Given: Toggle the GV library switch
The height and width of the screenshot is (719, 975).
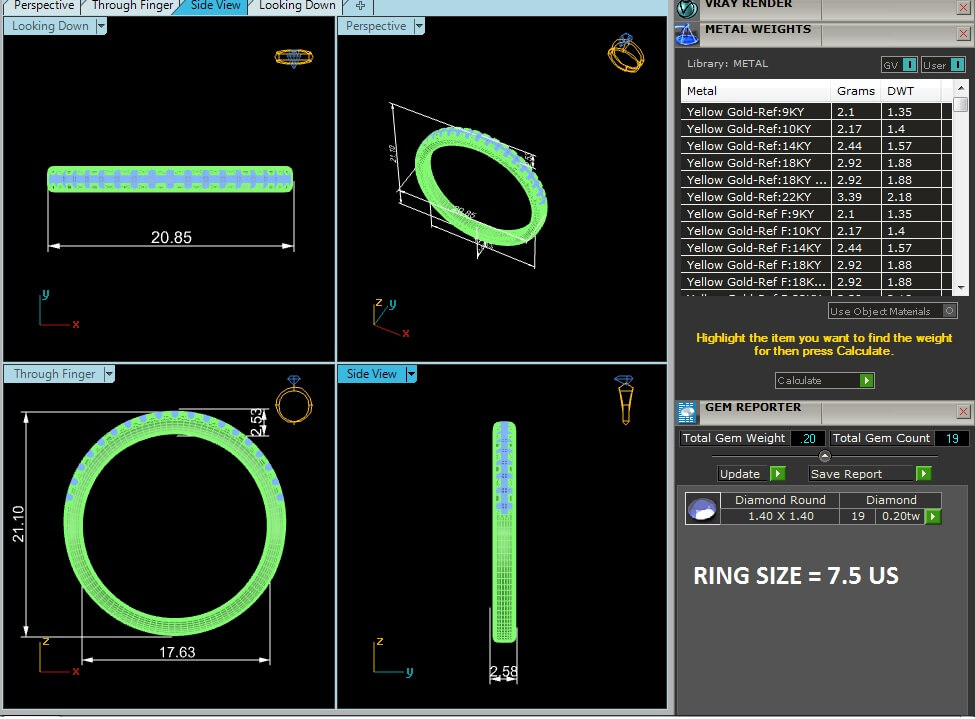Looking at the screenshot, I should (908, 65).
